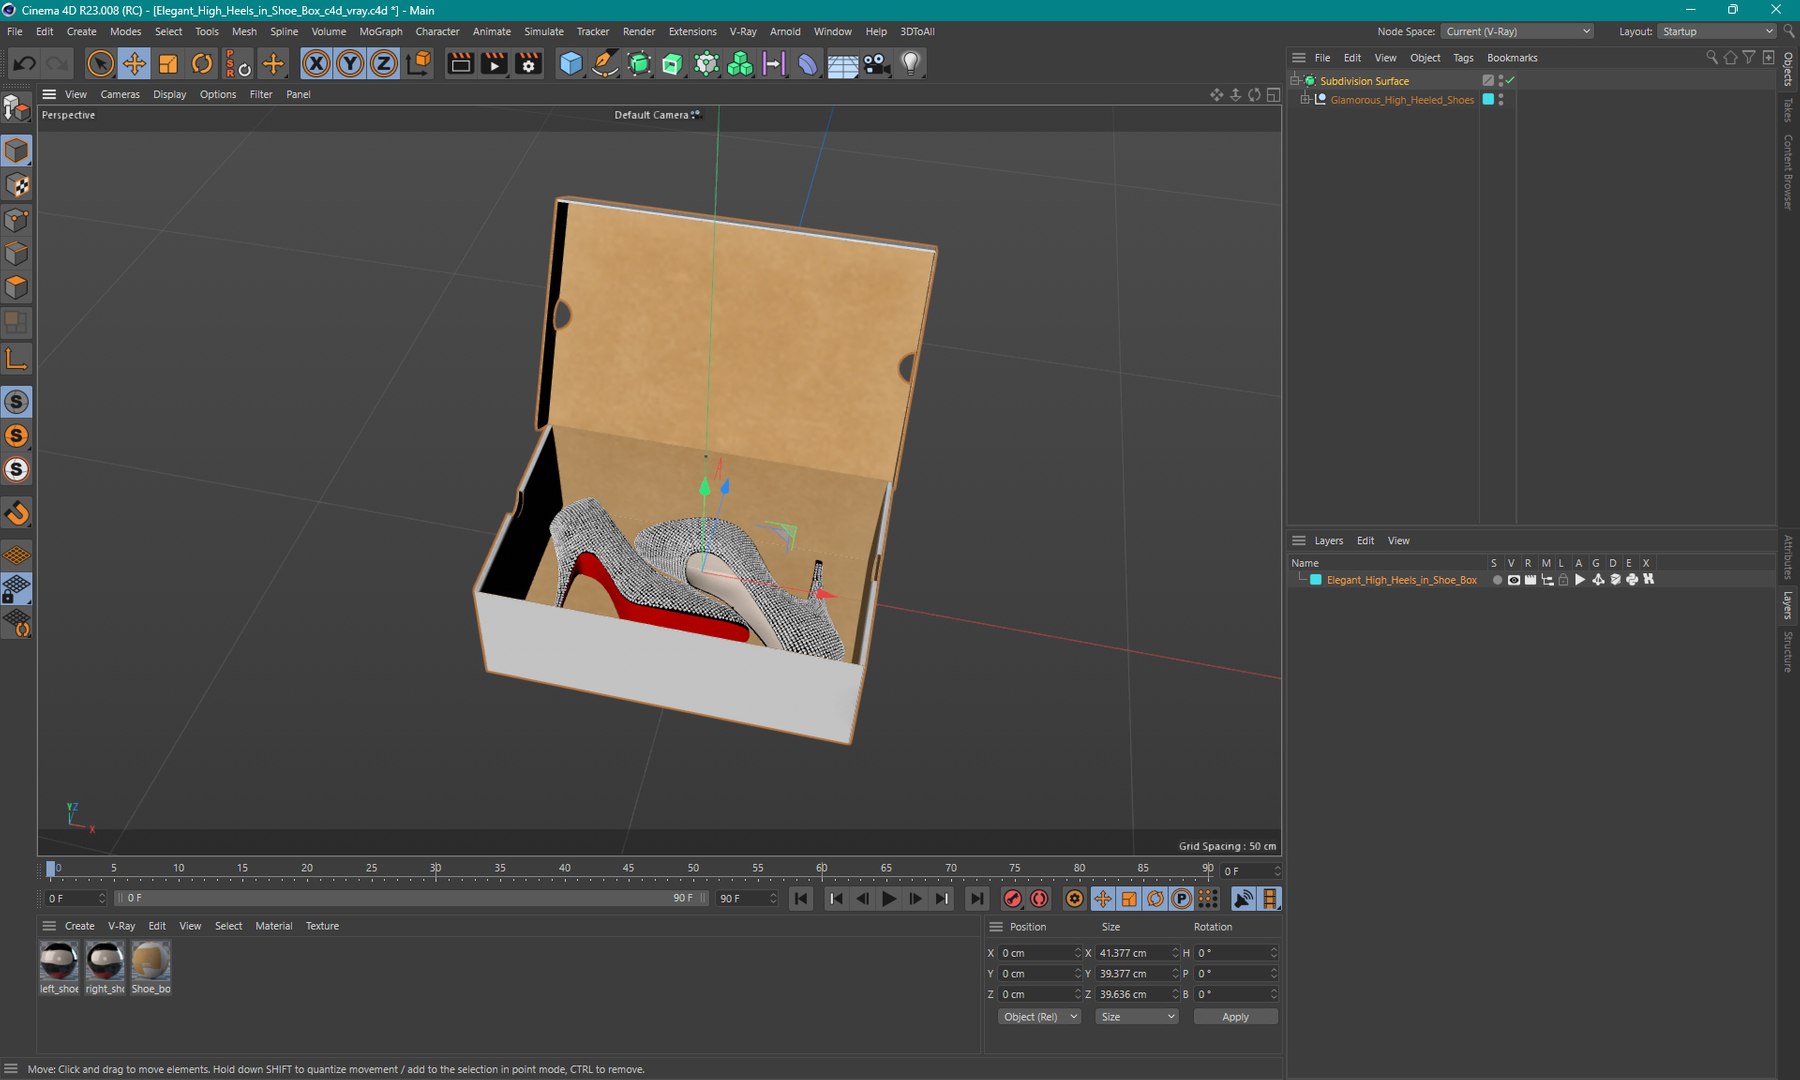Screen dimensions: 1800x1080
Task: Open the Layout dropdown showing Startup
Action: tap(1717, 32)
